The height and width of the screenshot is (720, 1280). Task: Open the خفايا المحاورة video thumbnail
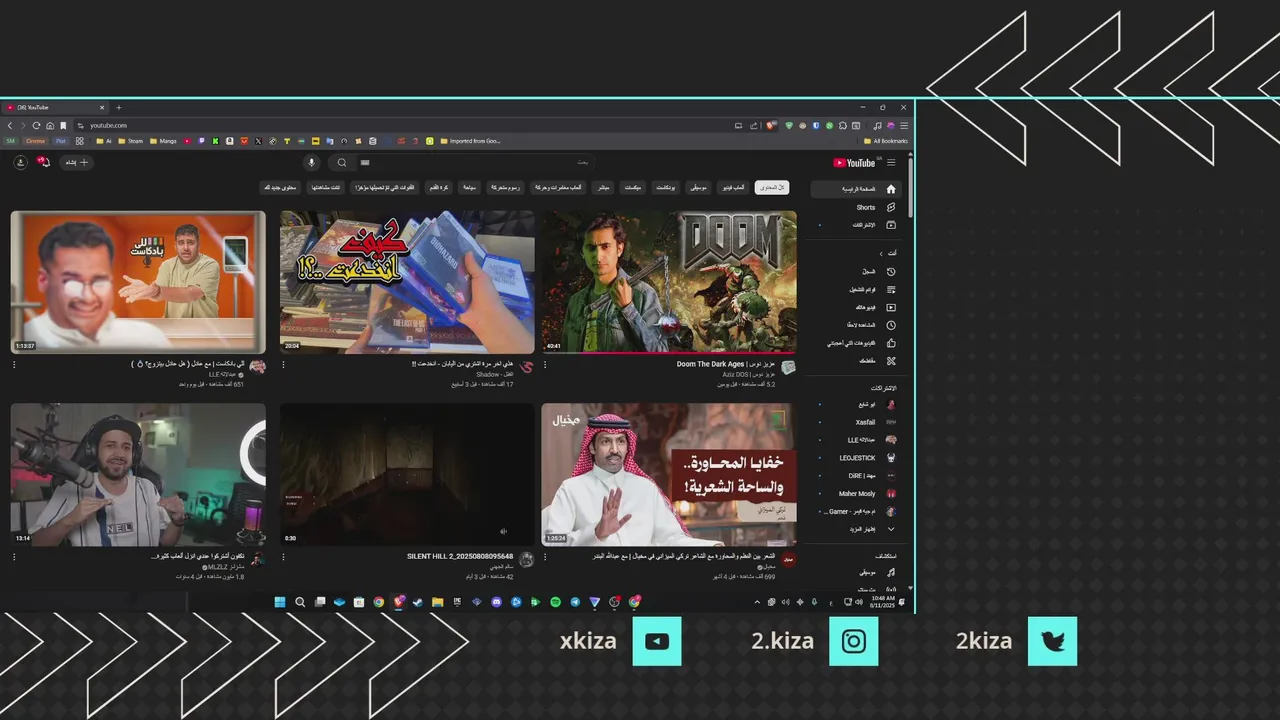[x=669, y=474]
